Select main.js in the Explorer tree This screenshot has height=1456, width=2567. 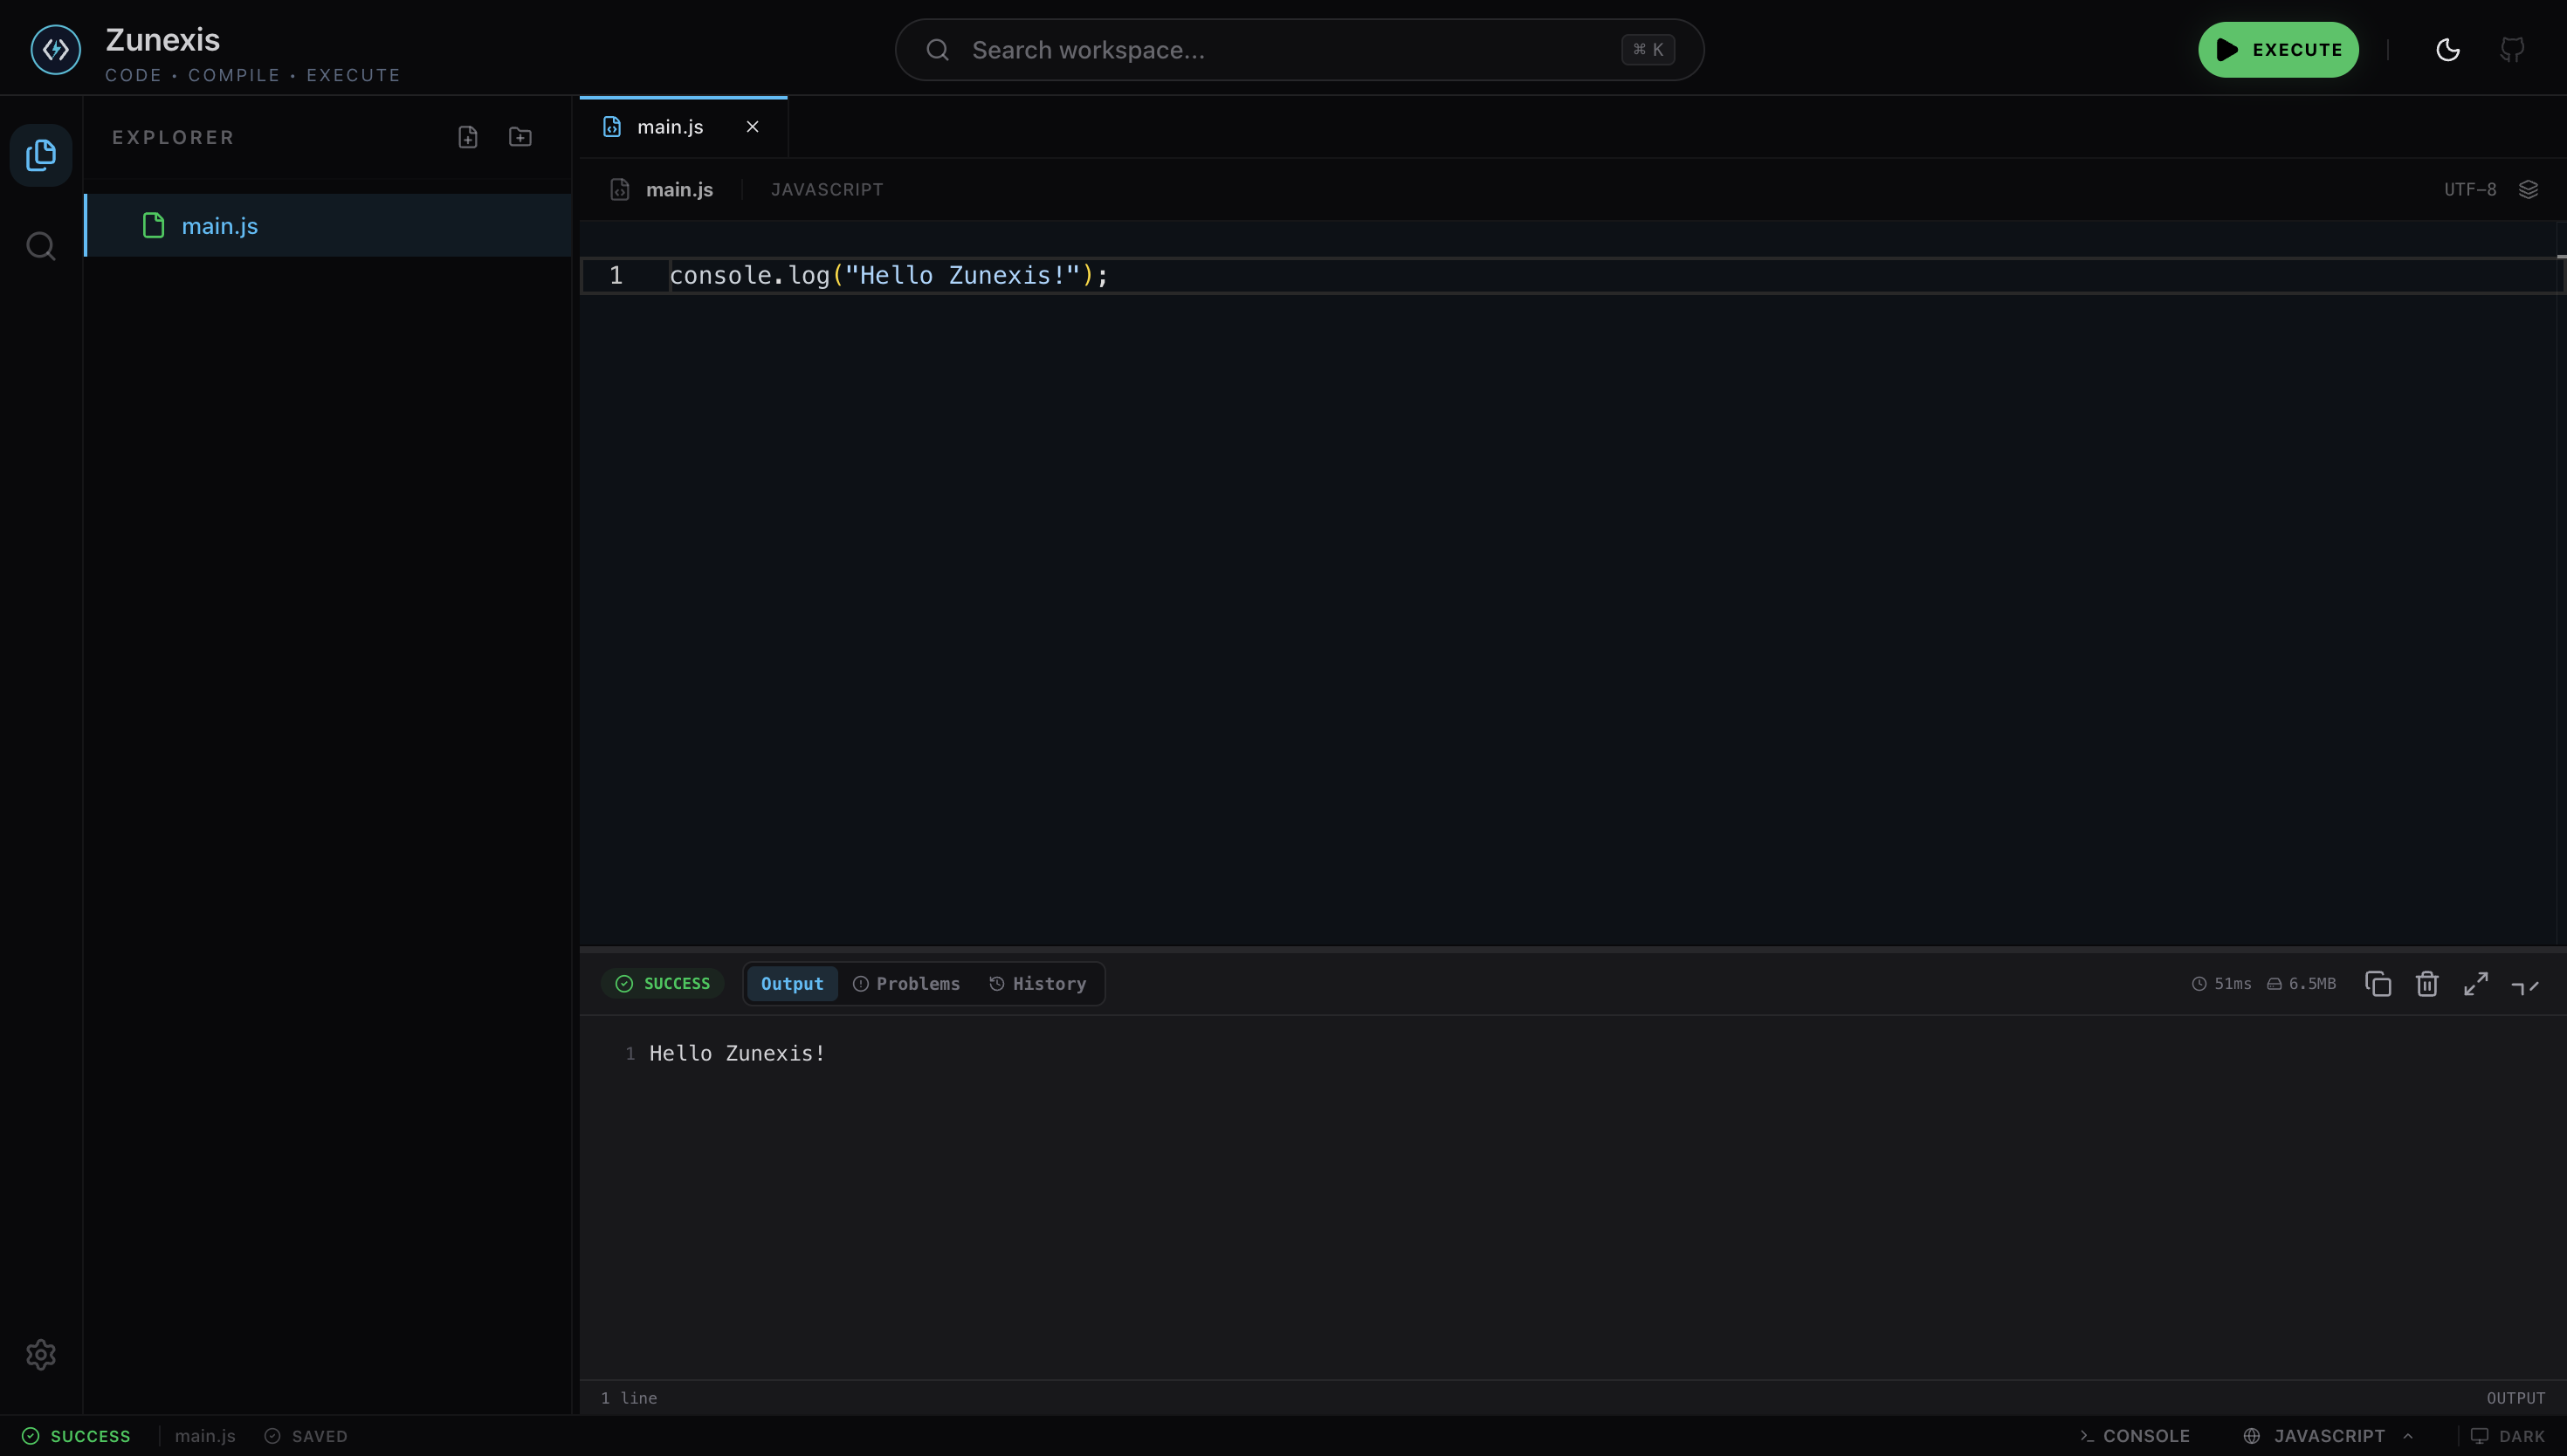[x=328, y=225]
